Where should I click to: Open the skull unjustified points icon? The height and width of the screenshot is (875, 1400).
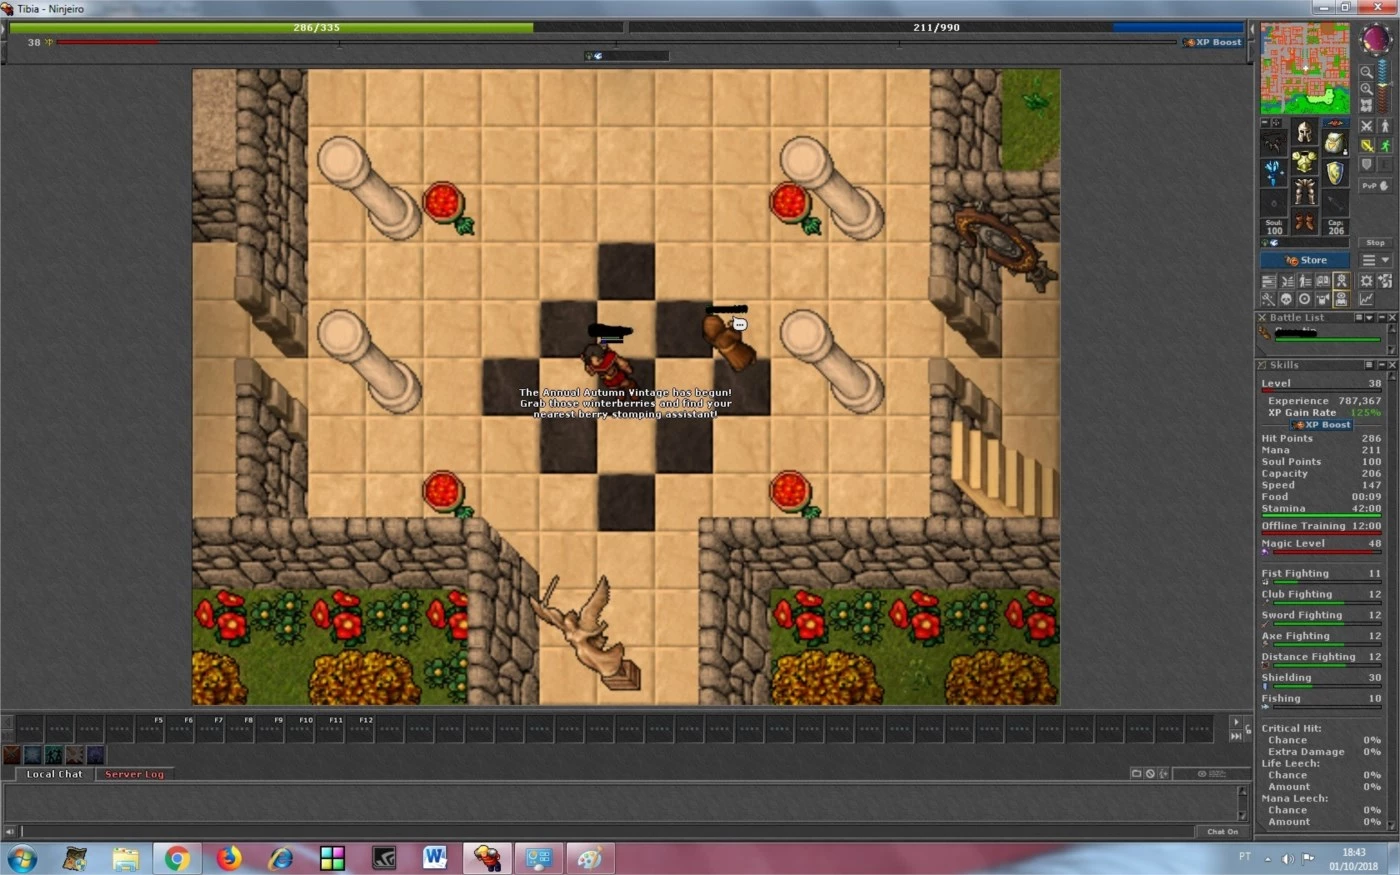(x=1287, y=299)
